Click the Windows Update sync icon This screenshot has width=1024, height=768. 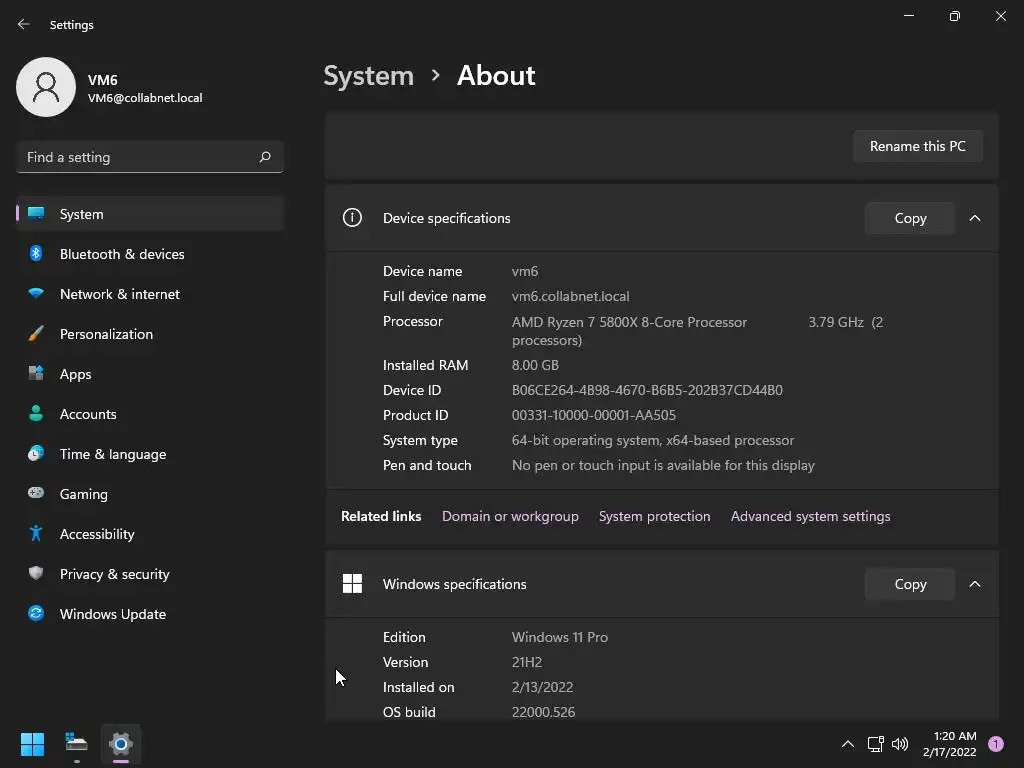(x=36, y=614)
